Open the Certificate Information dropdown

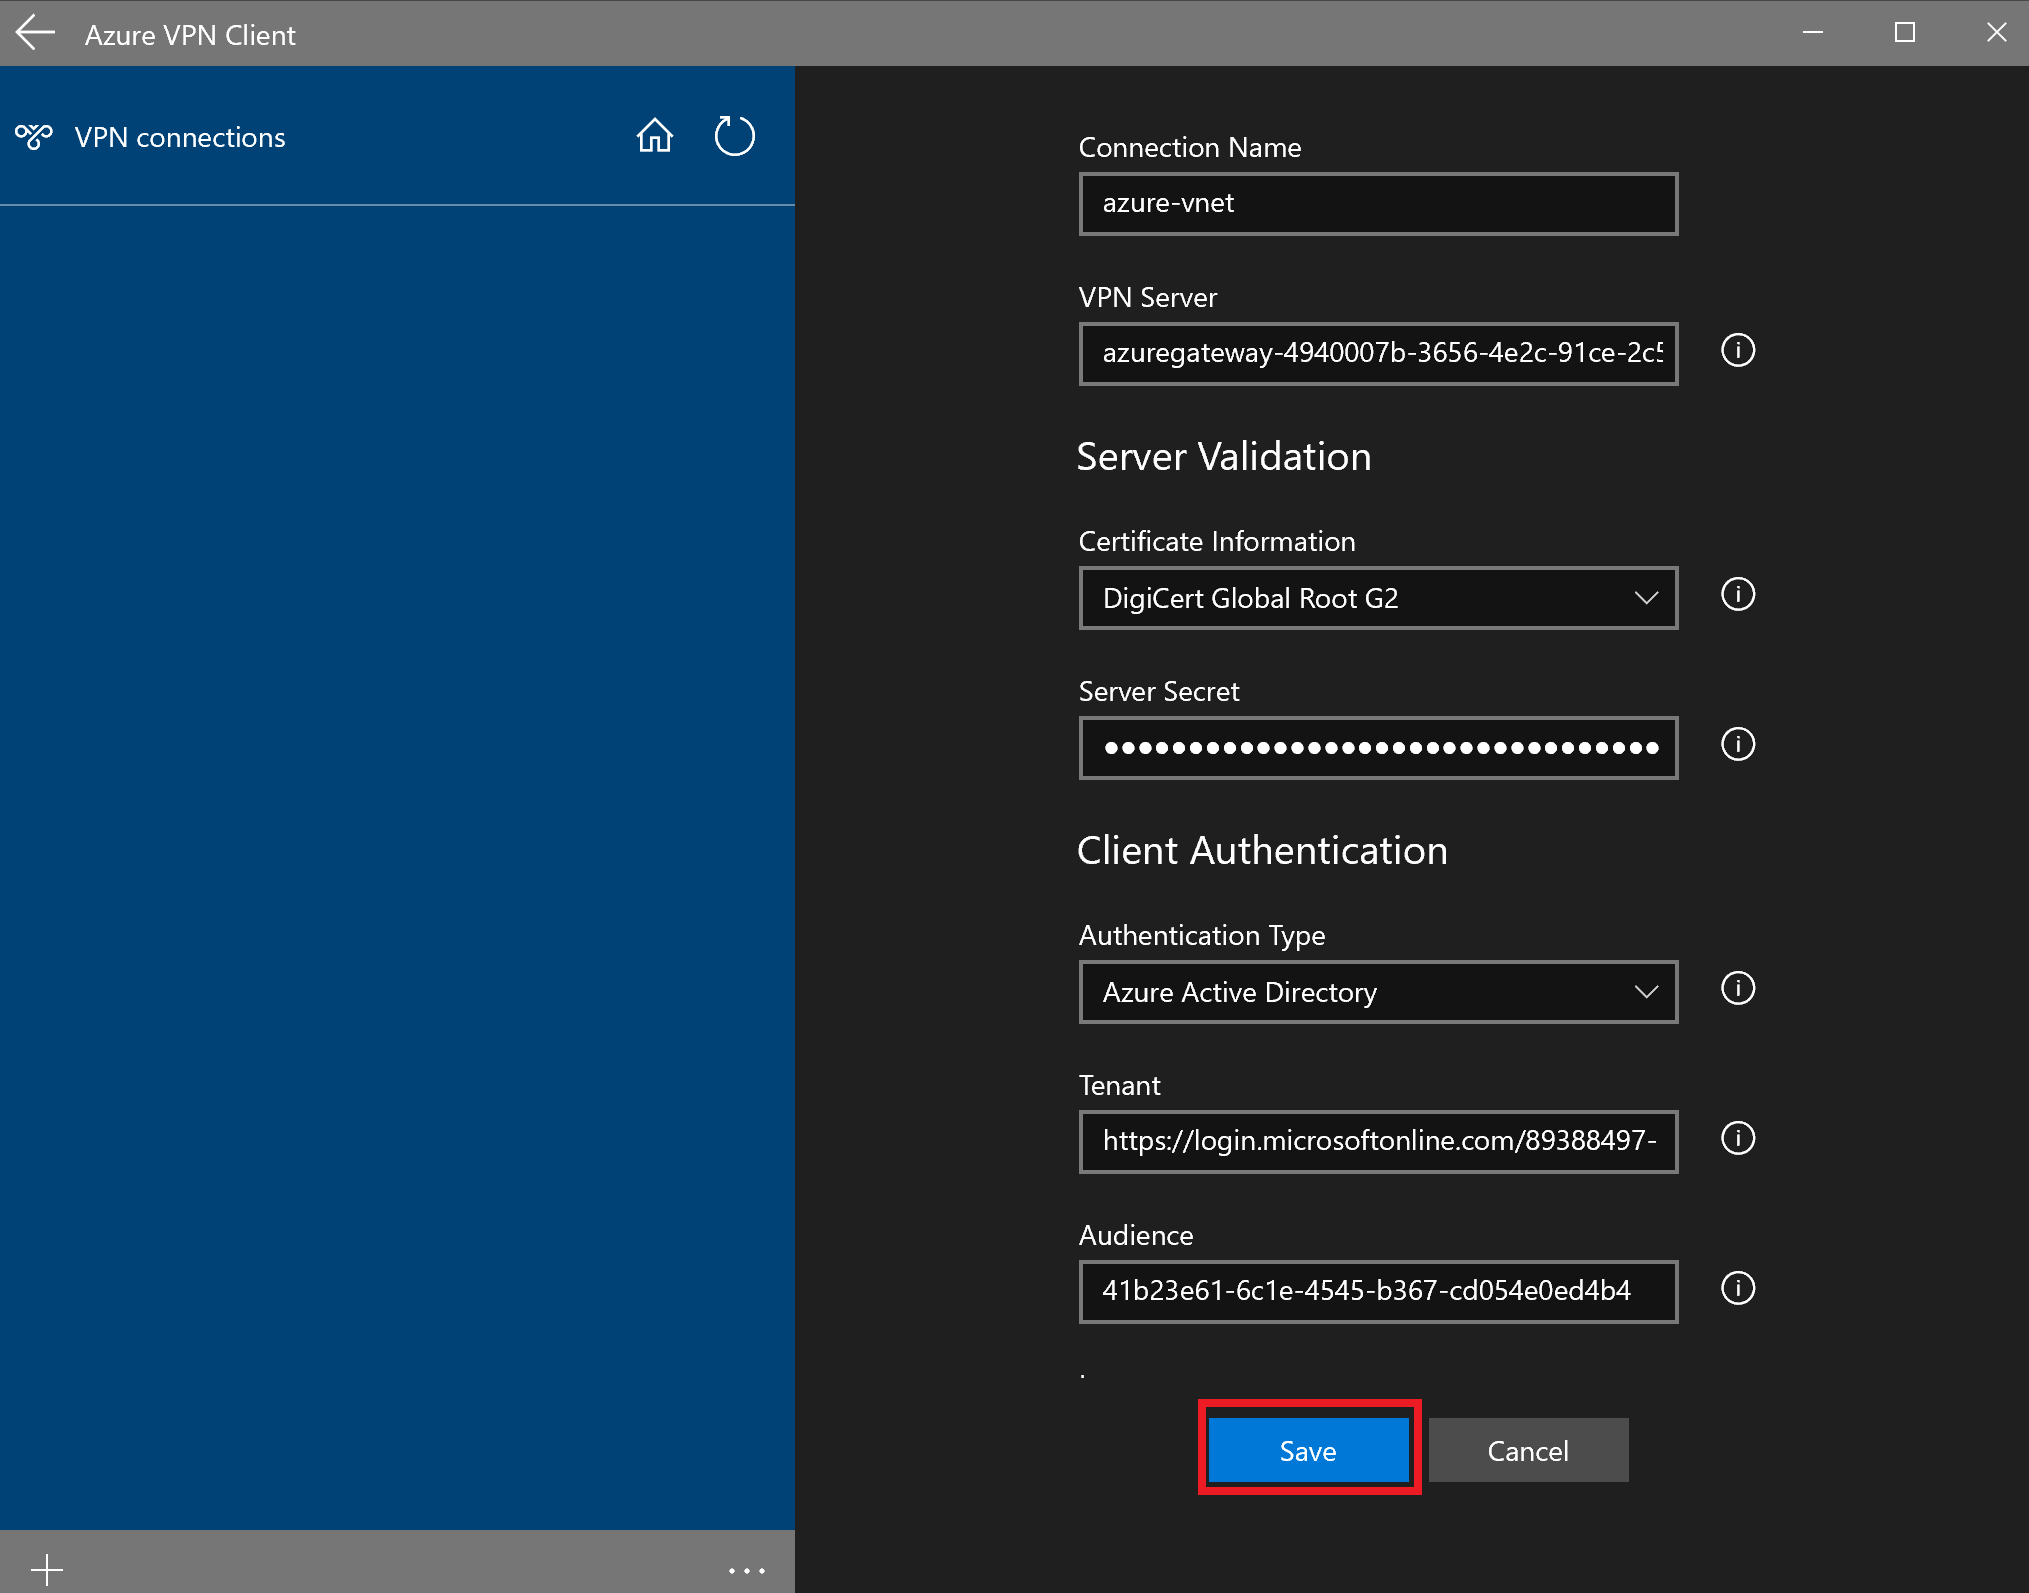coord(1378,598)
